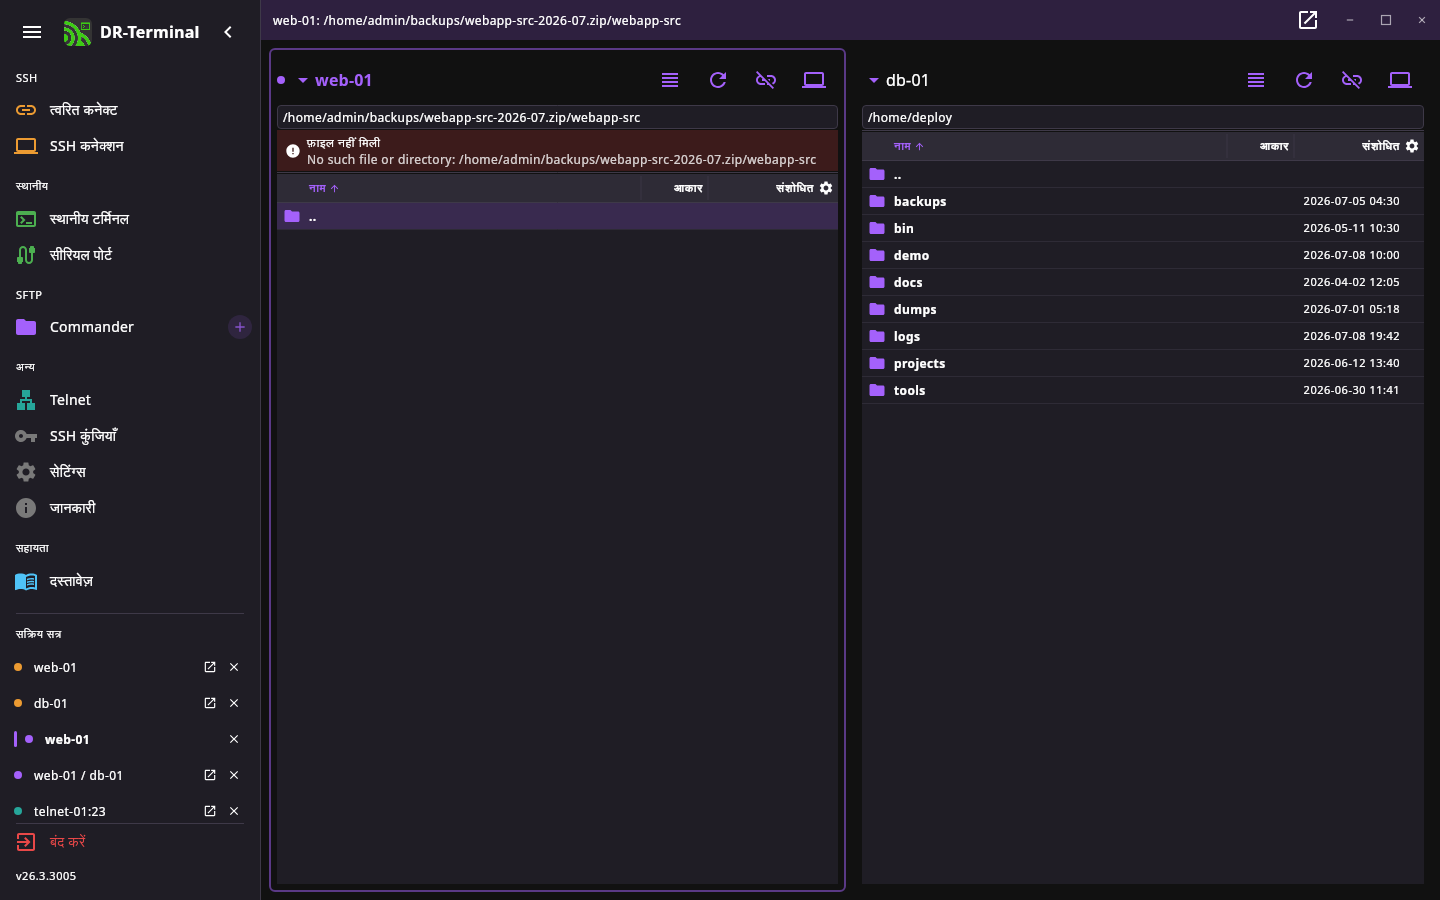The width and height of the screenshot is (1440, 900).
Task: Edit the /home/deploy path field
Action: tap(1143, 117)
